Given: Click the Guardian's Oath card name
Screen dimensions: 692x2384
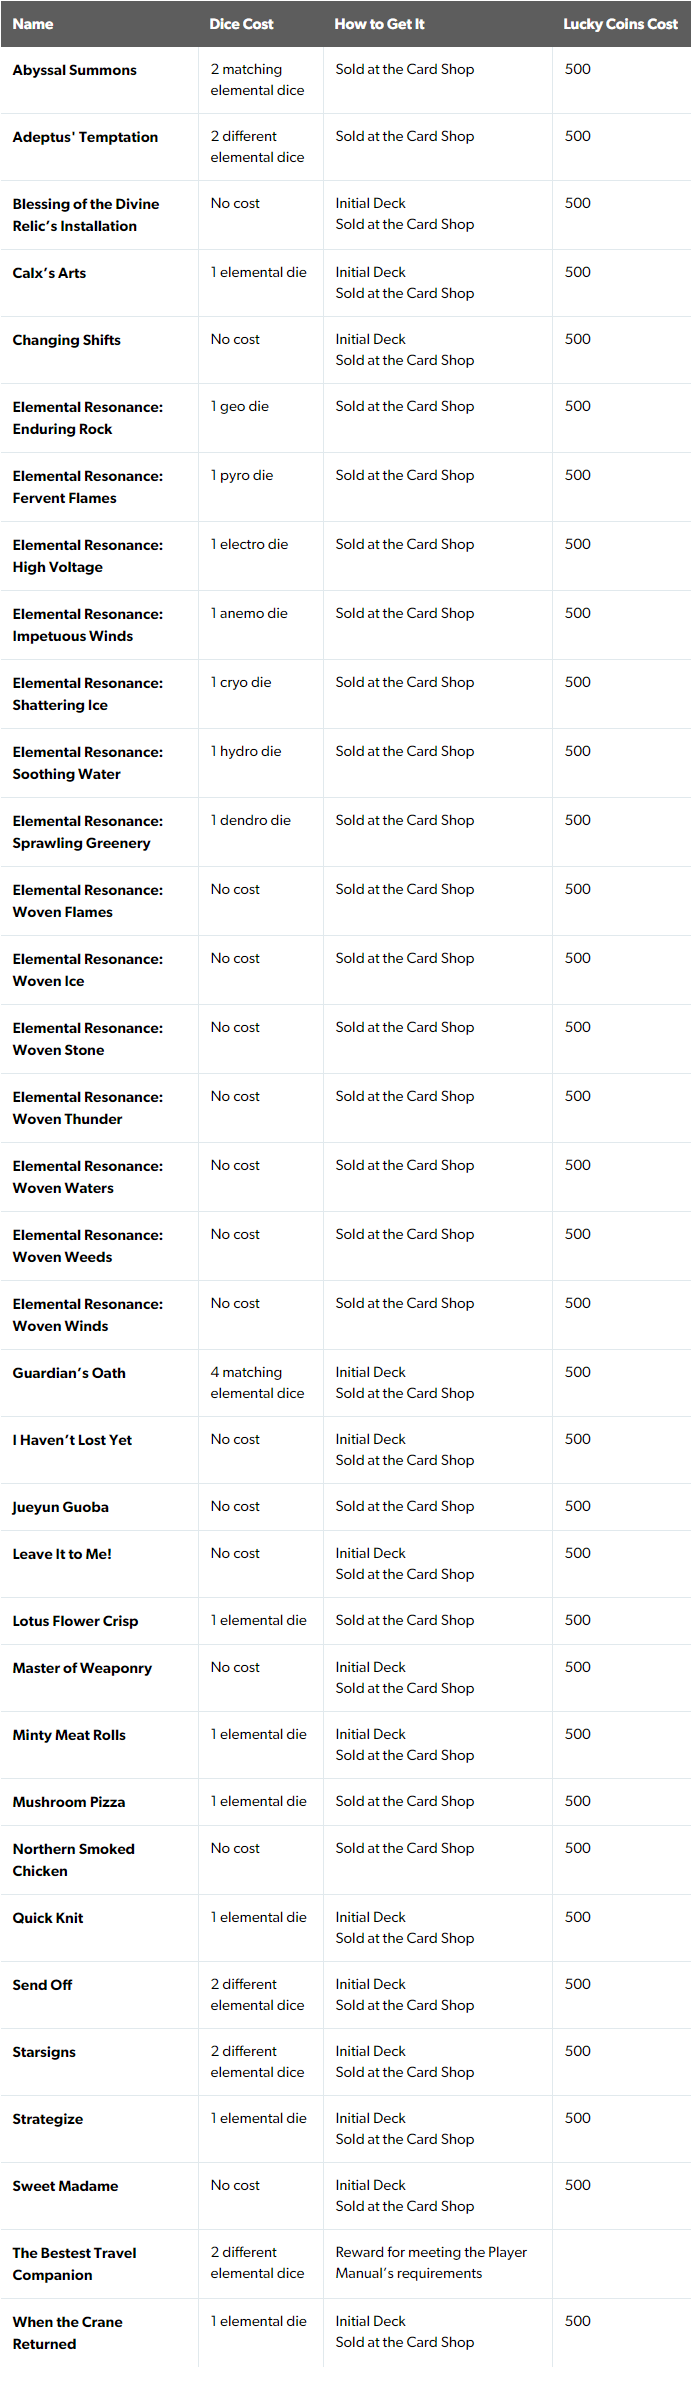Looking at the screenshot, I should (69, 1373).
